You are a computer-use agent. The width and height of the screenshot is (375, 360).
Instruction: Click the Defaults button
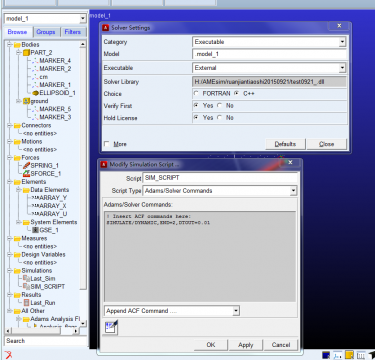(285, 144)
